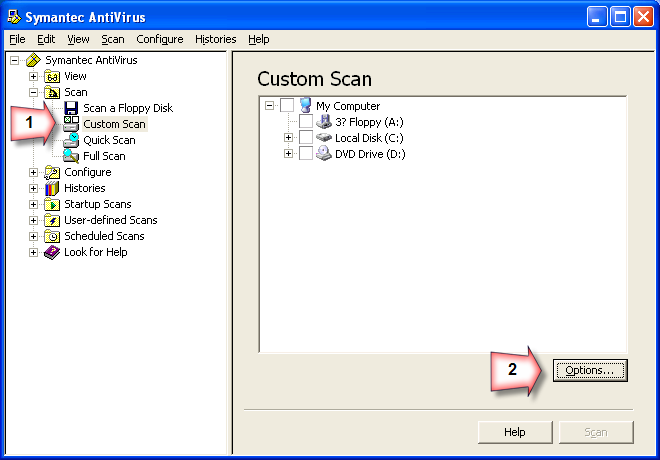Click the My Computer icon
Viewport: 660px width, 460px height.
click(x=306, y=106)
